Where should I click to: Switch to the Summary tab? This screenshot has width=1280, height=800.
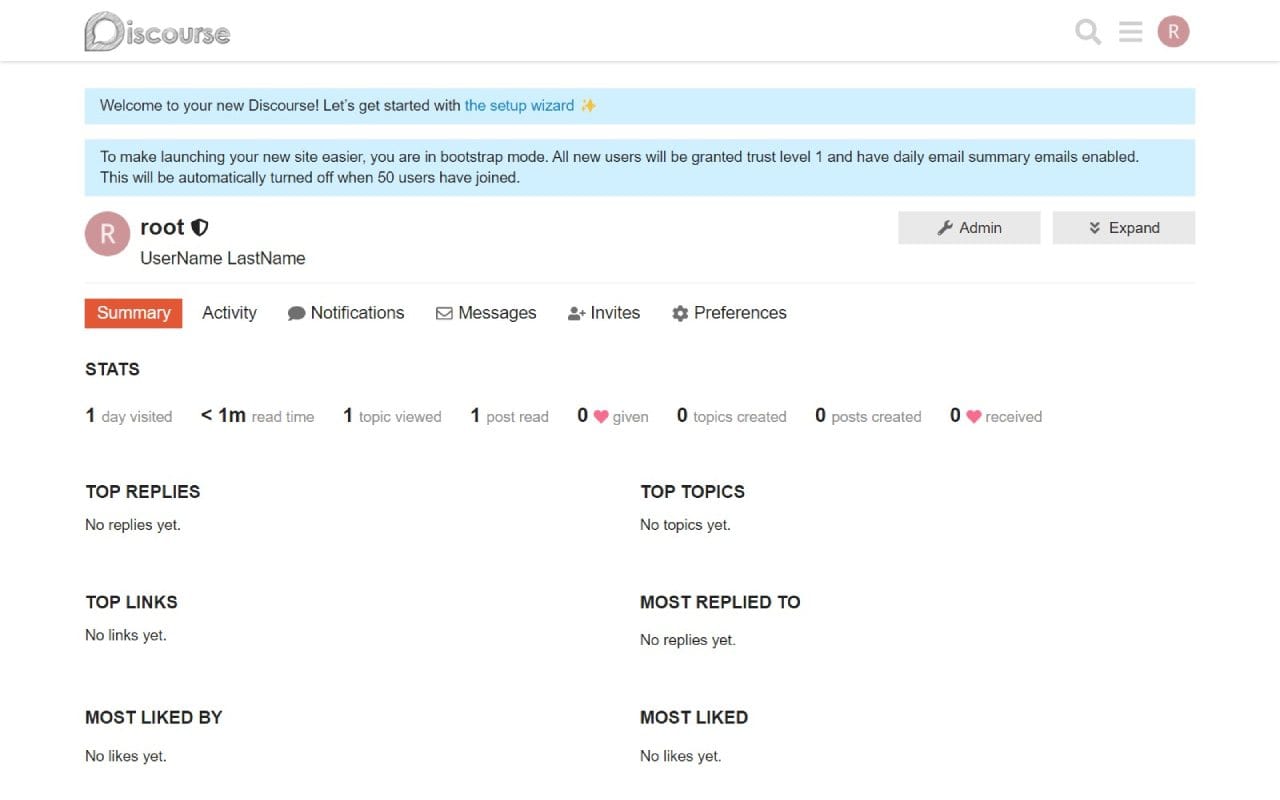(x=133, y=313)
